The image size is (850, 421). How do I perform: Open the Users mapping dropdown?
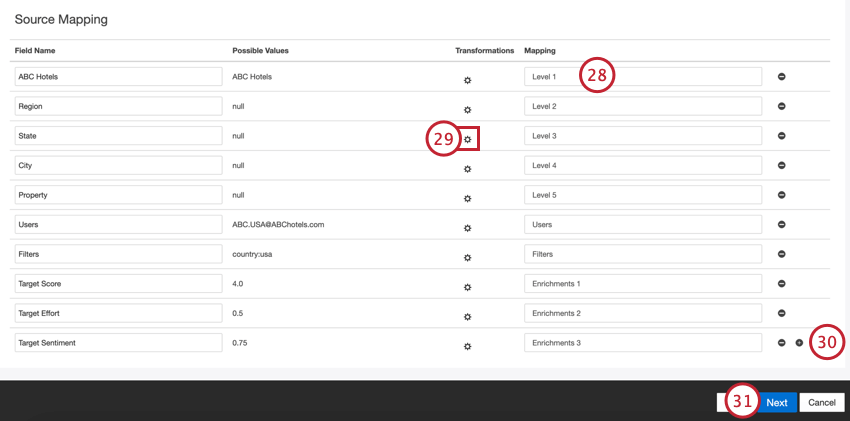643,224
